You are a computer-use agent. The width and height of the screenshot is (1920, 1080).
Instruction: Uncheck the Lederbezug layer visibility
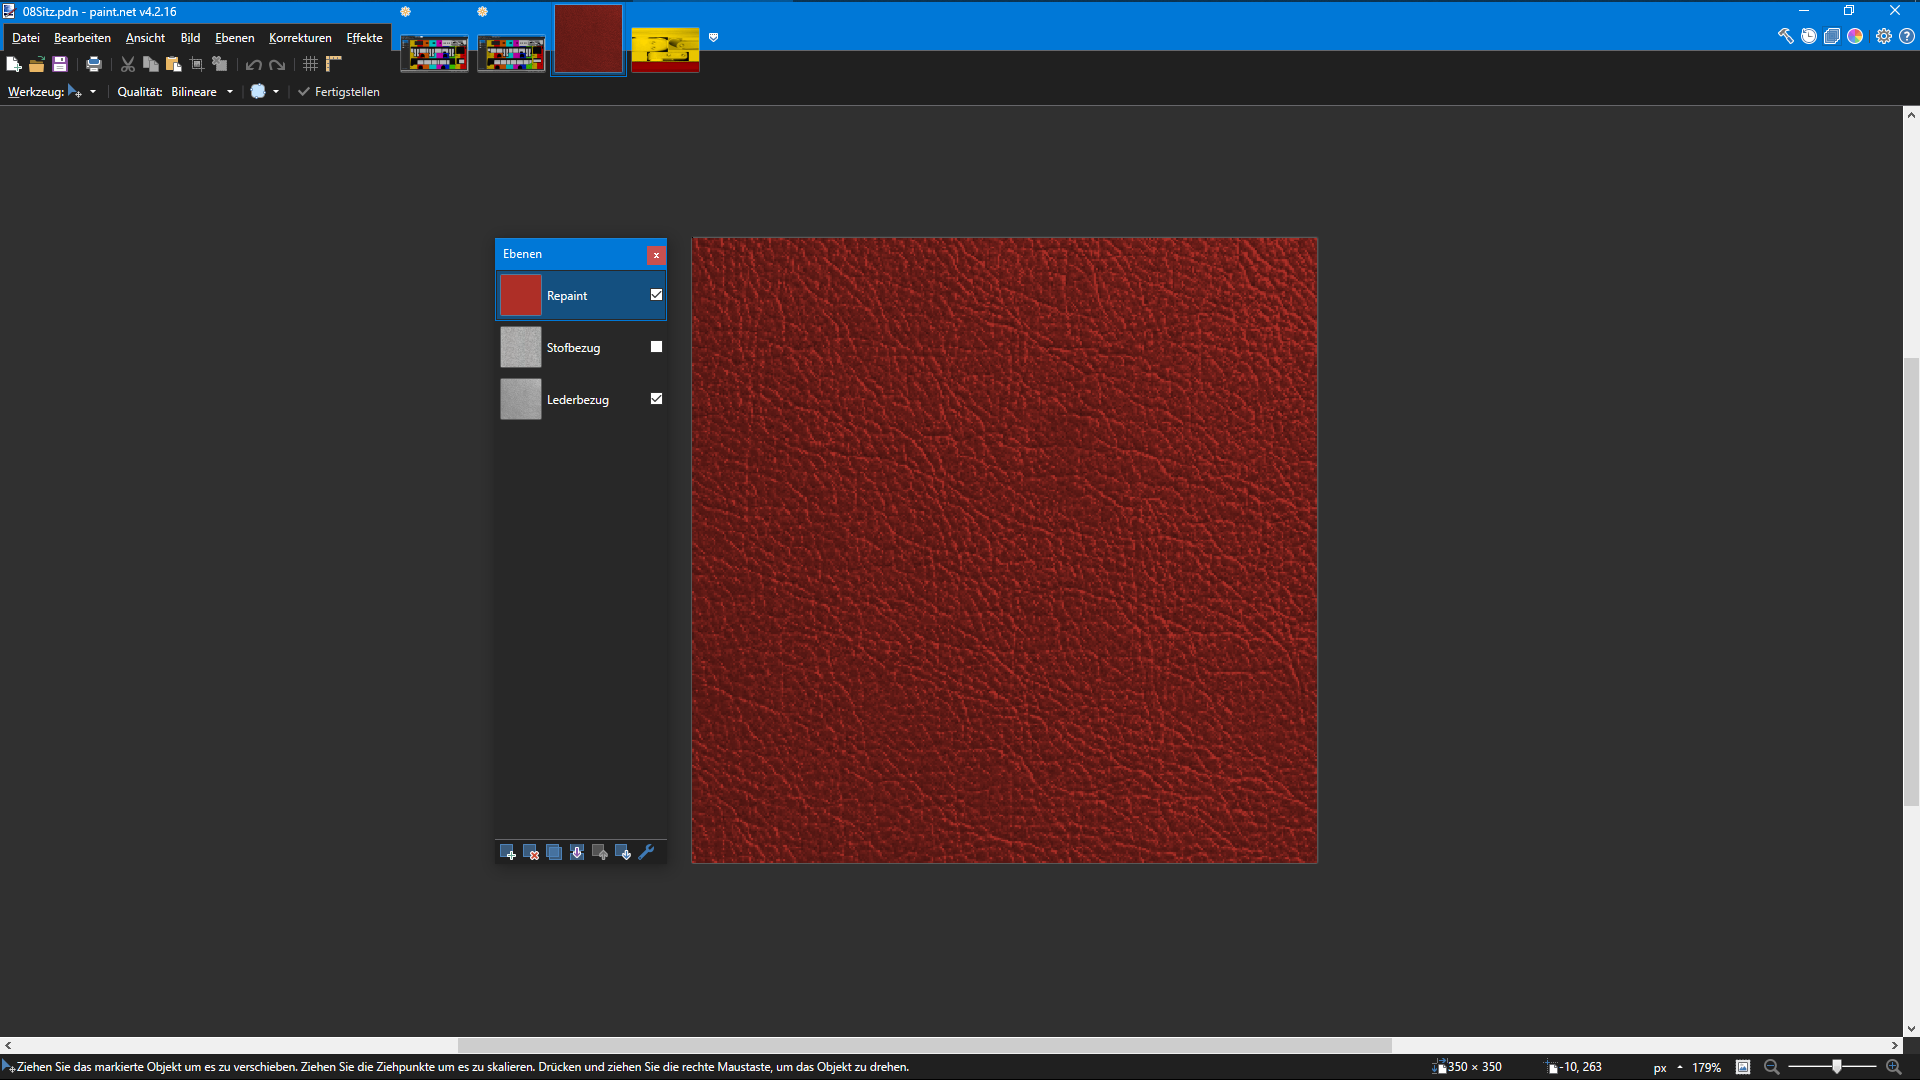pyautogui.click(x=656, y=399)
